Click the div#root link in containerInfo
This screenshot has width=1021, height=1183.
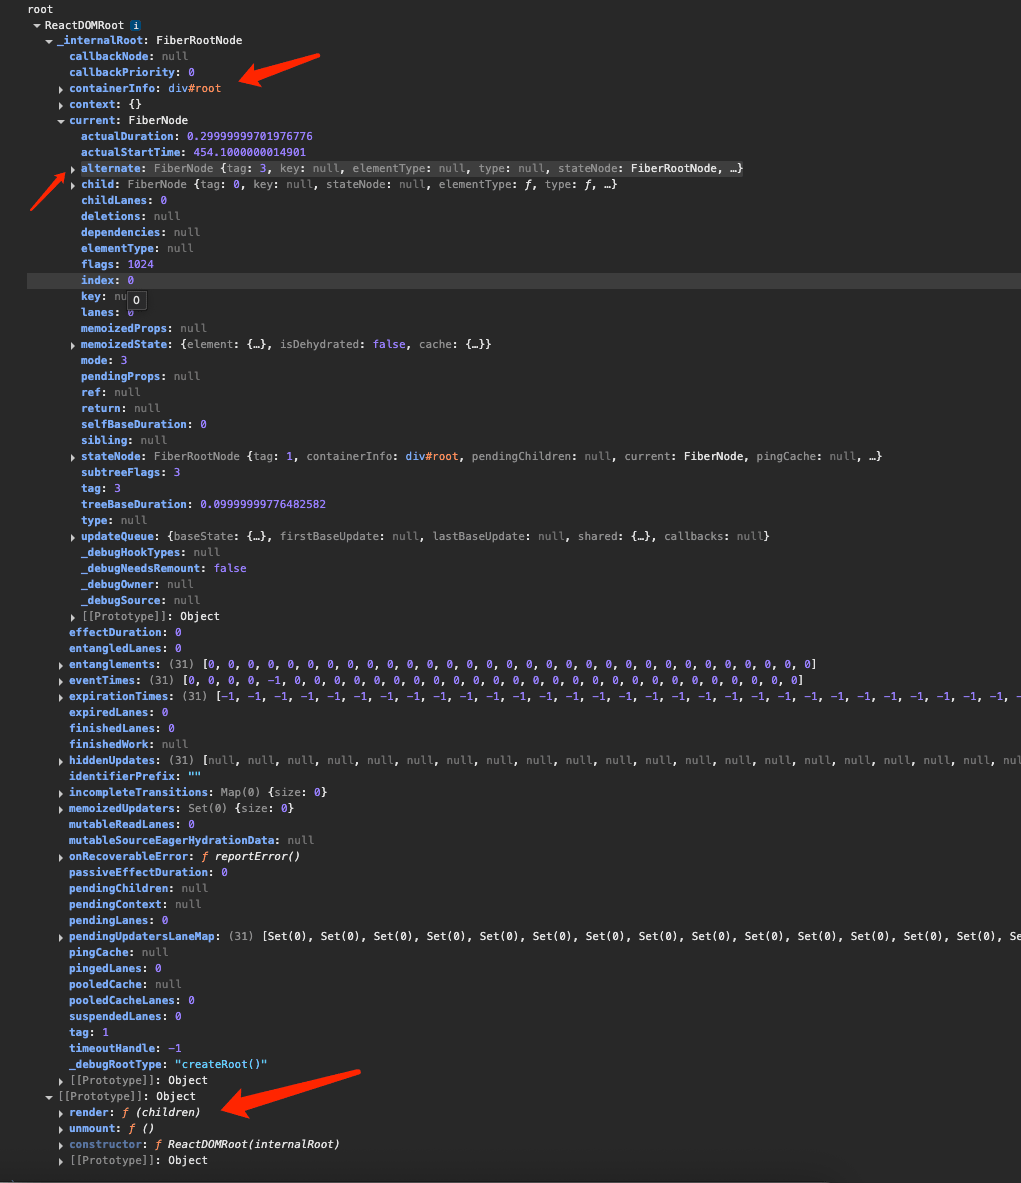195,88
